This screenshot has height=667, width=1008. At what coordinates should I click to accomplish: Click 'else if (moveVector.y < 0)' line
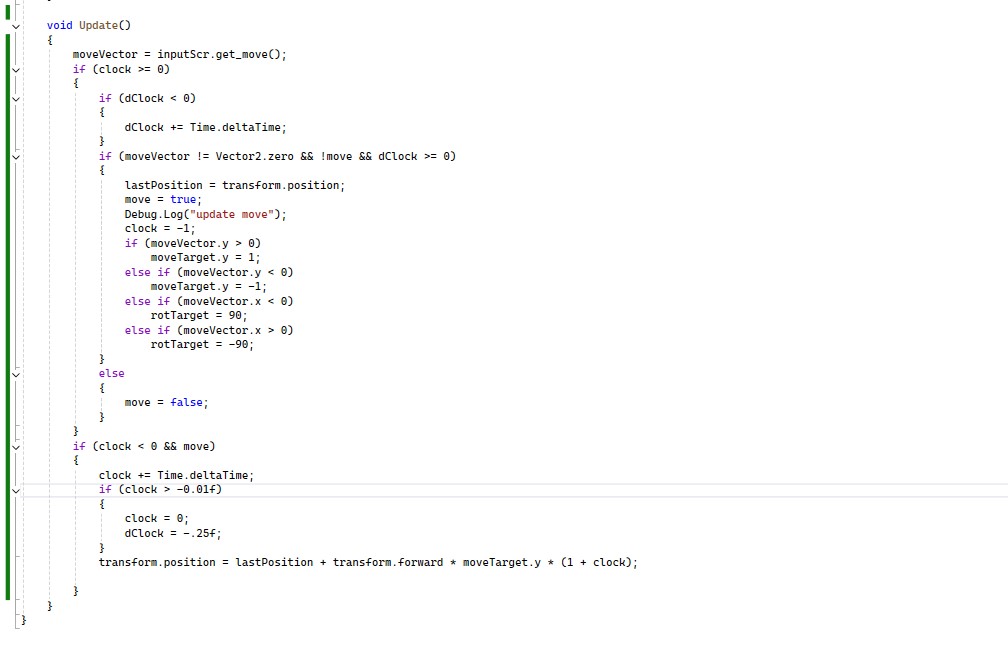coord(209,272)
